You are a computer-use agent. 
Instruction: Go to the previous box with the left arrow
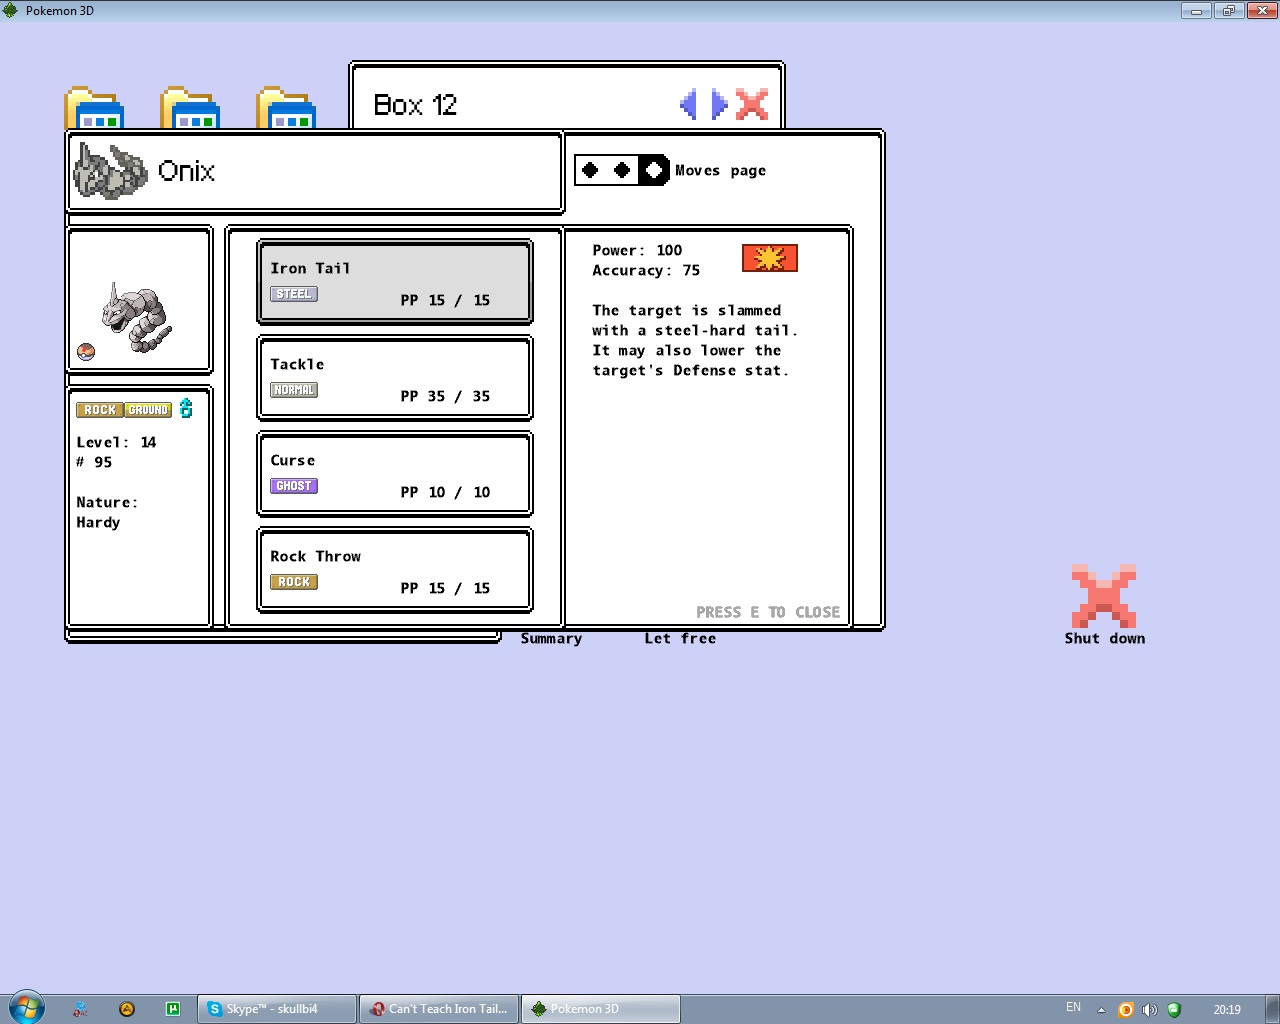(688, 104)
